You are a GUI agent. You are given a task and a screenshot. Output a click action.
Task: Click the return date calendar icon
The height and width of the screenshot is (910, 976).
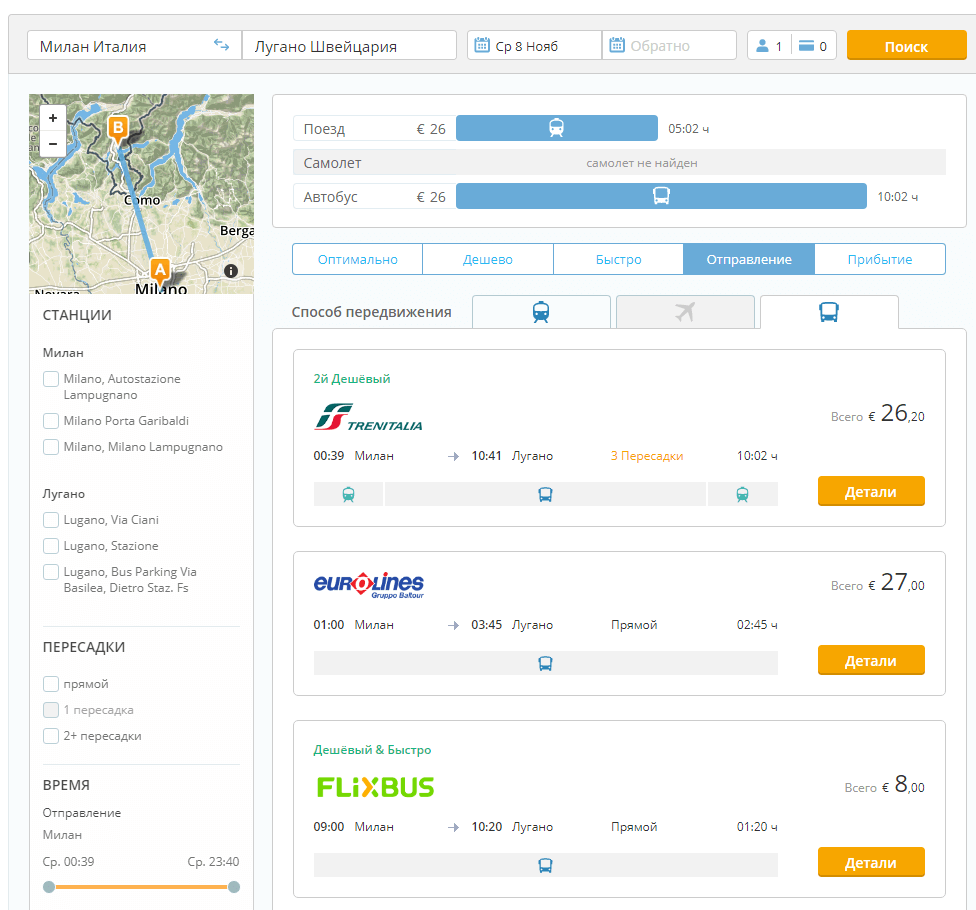[617, 45]
